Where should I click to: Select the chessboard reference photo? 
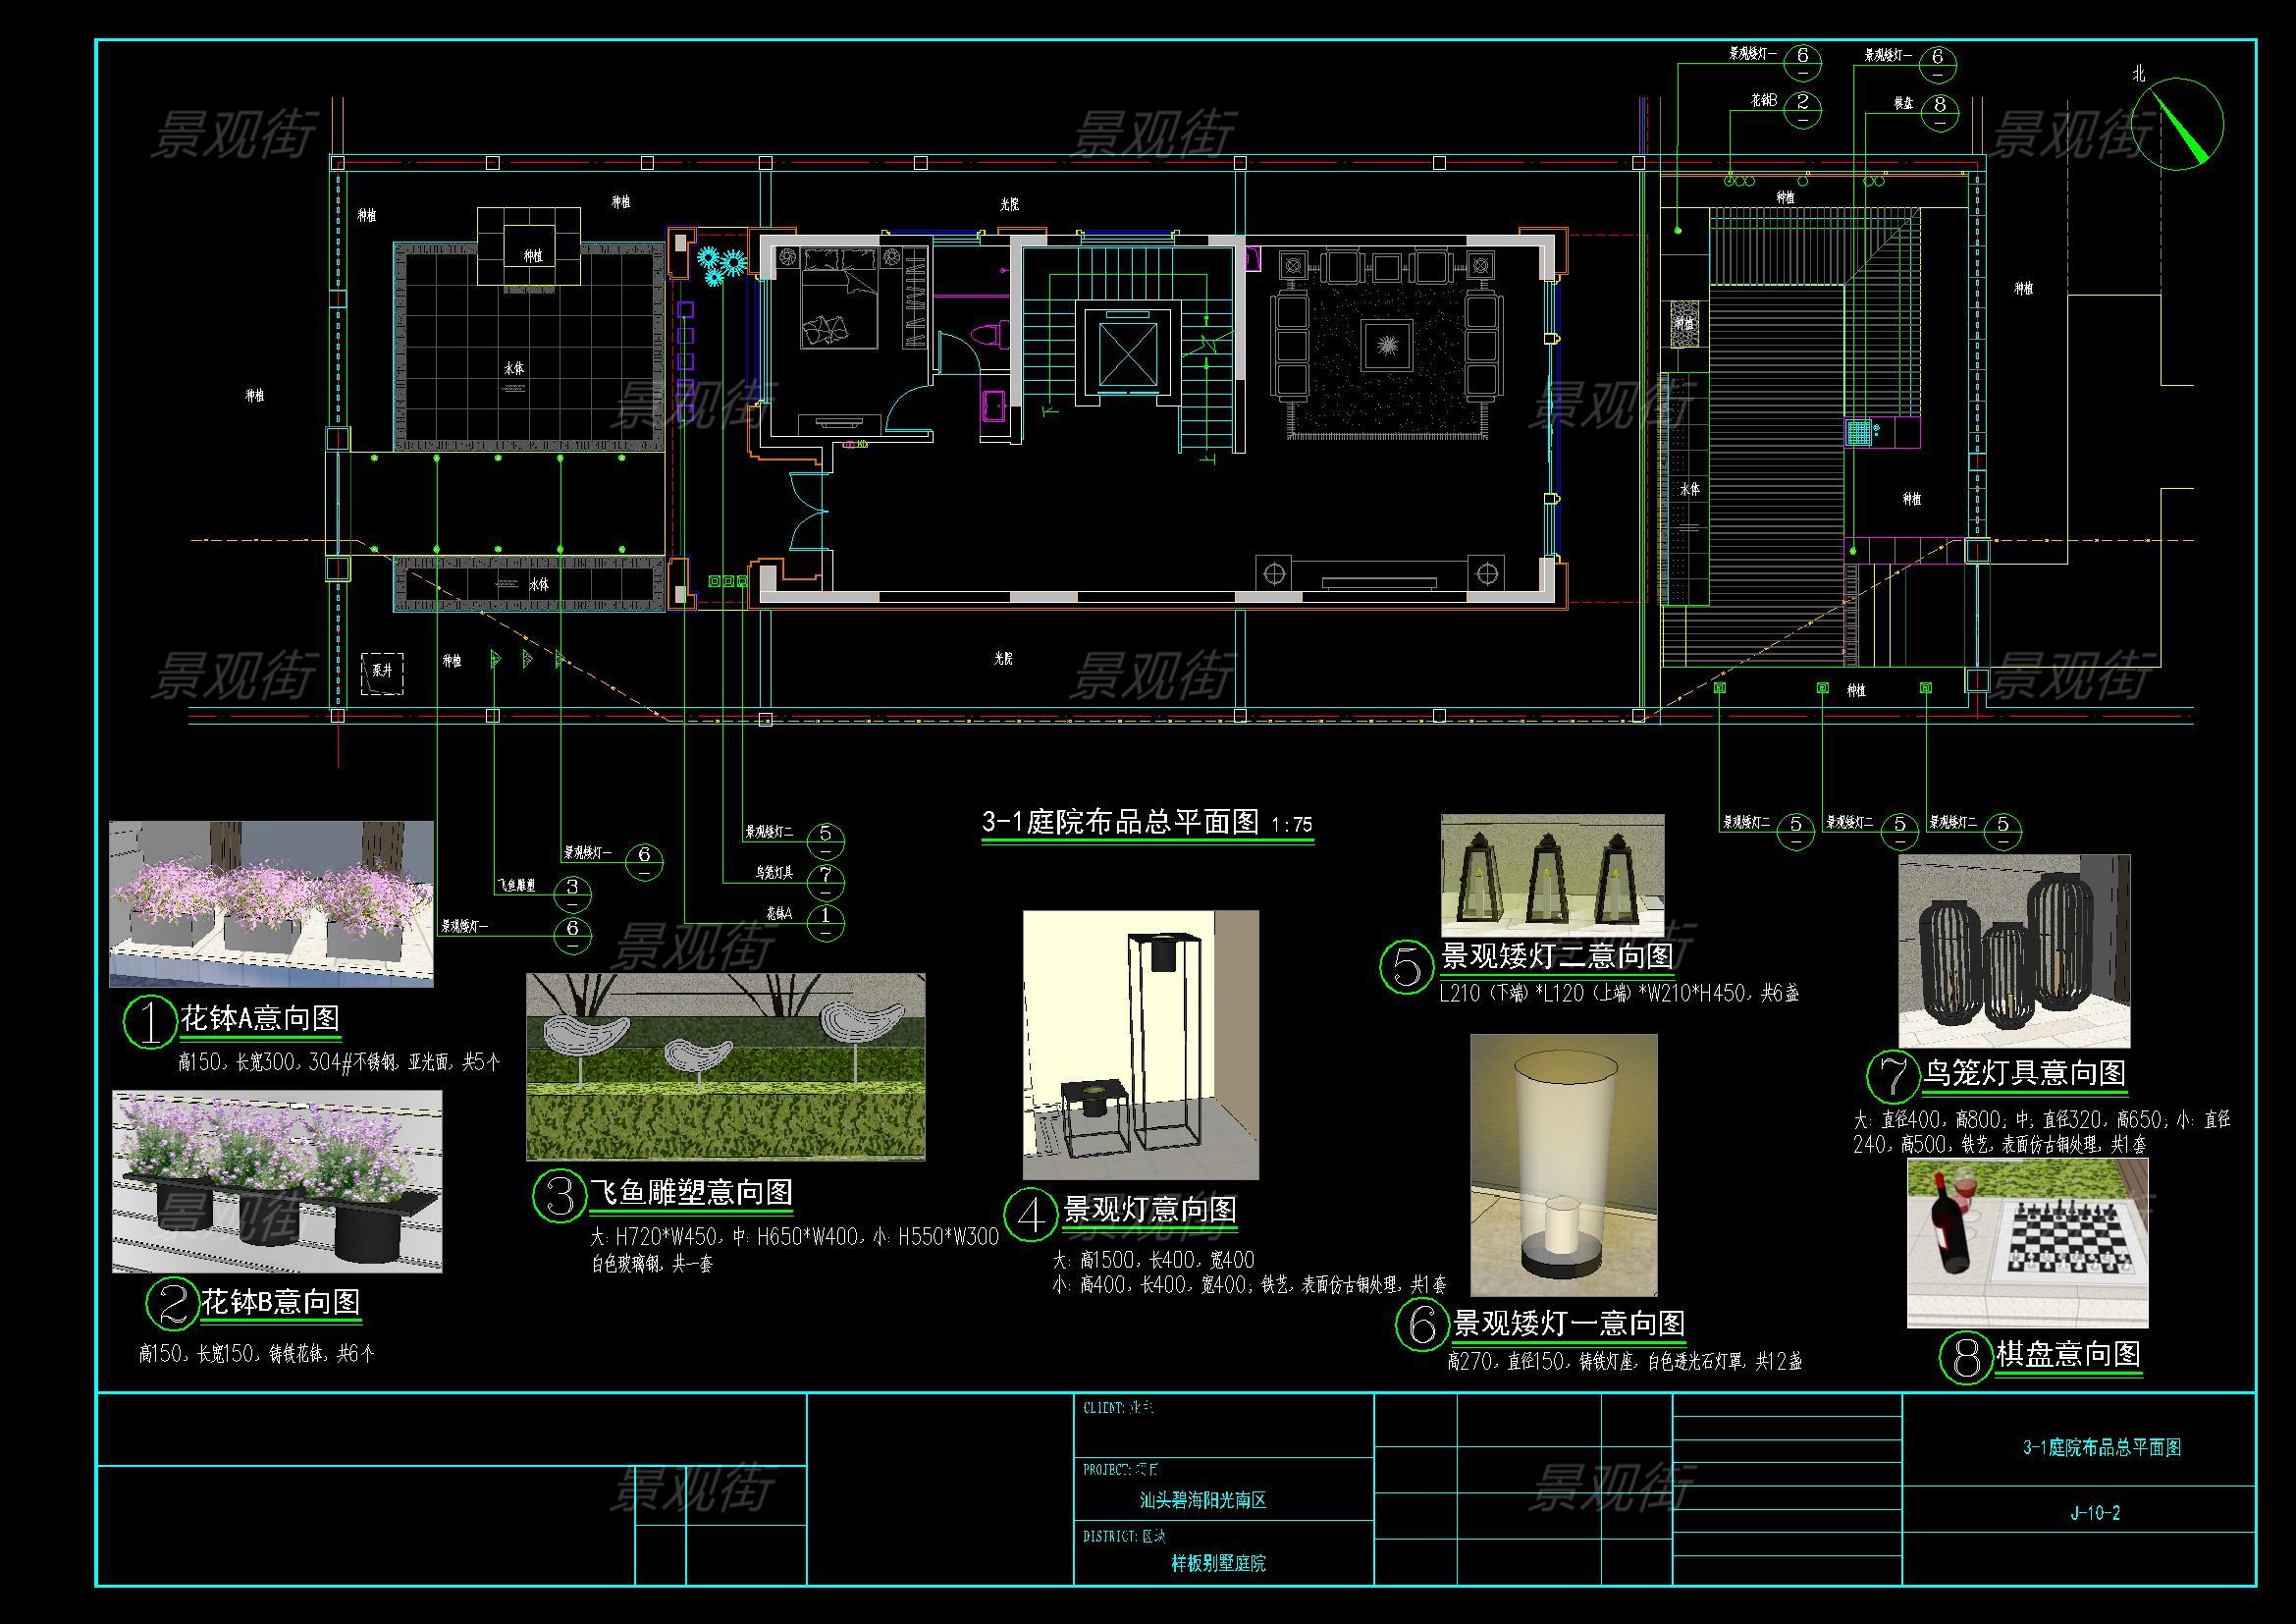point(2027,1243)
